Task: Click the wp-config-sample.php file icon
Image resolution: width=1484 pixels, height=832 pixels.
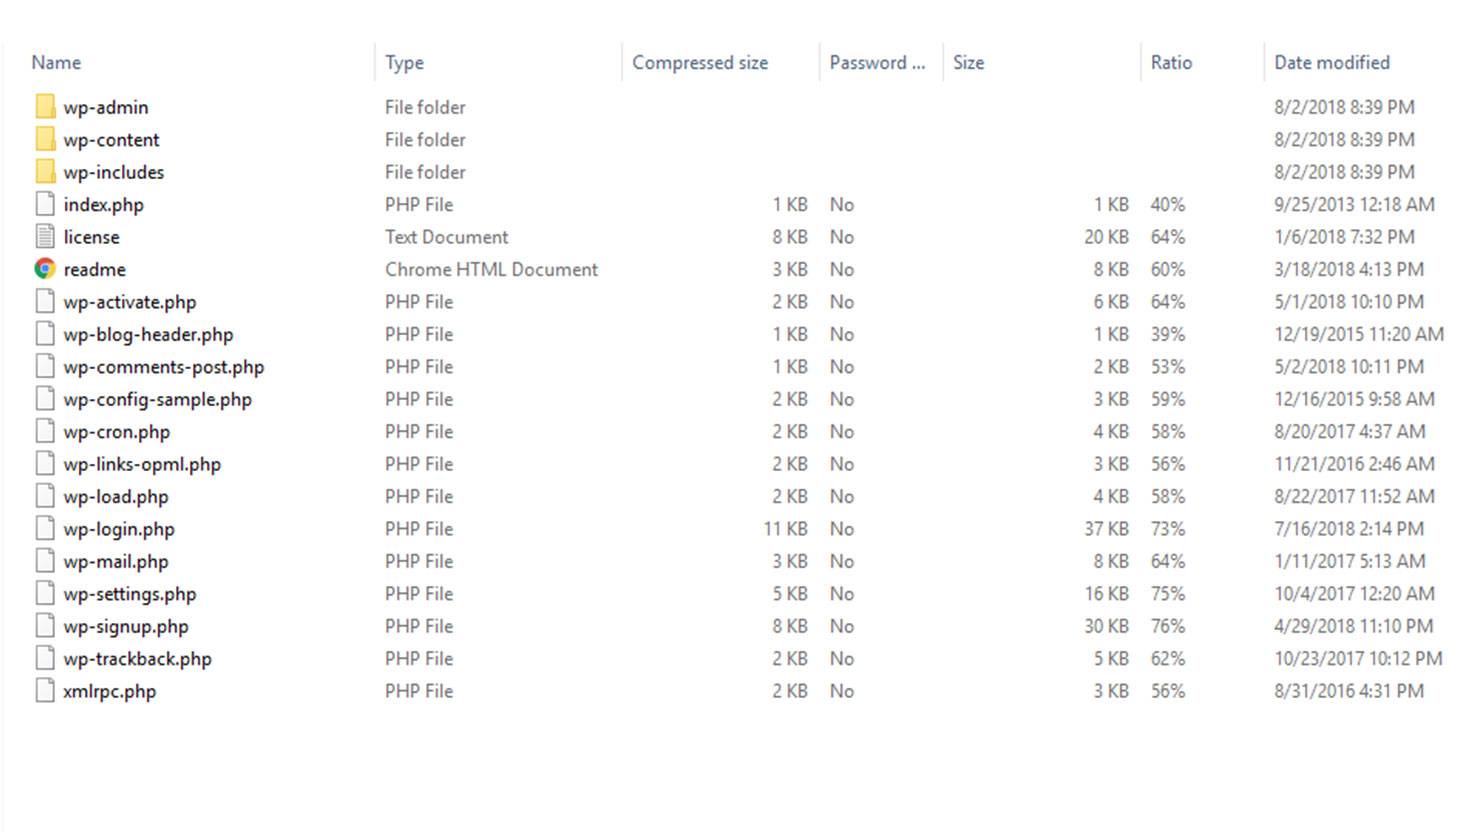Action: click(45, 399)
